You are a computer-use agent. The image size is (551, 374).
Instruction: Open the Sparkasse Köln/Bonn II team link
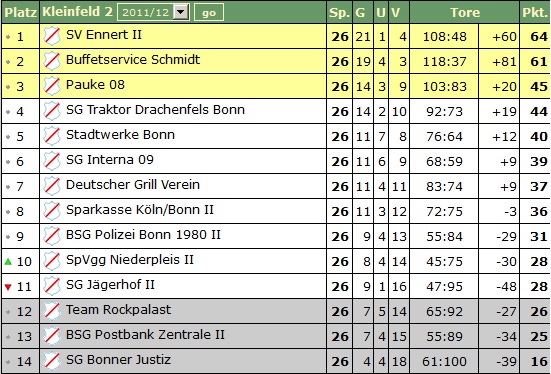140,209
